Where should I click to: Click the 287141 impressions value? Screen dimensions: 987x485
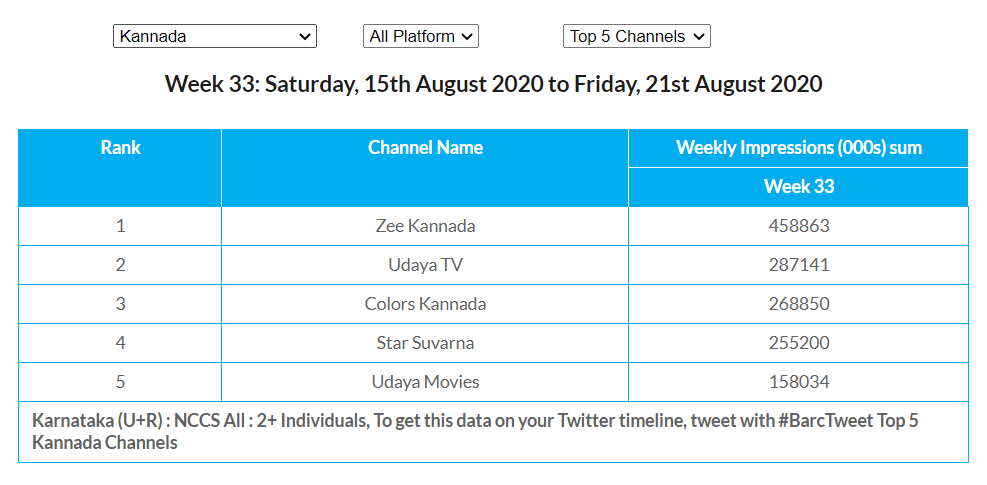point(798,265)
